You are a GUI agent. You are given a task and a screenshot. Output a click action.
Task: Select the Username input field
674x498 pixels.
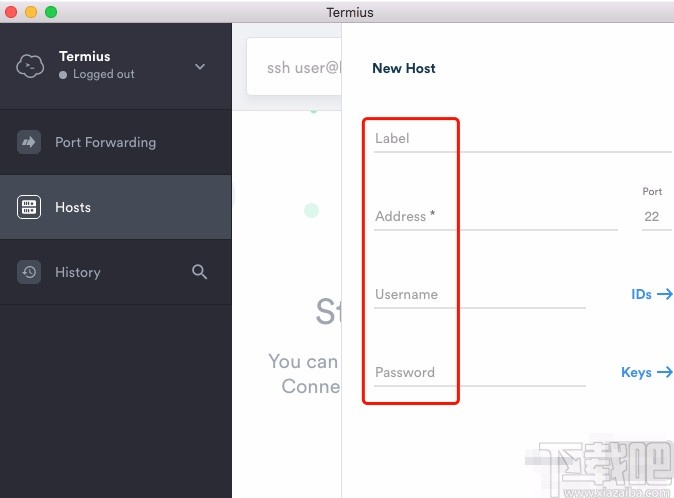click(x=480, y=295)
